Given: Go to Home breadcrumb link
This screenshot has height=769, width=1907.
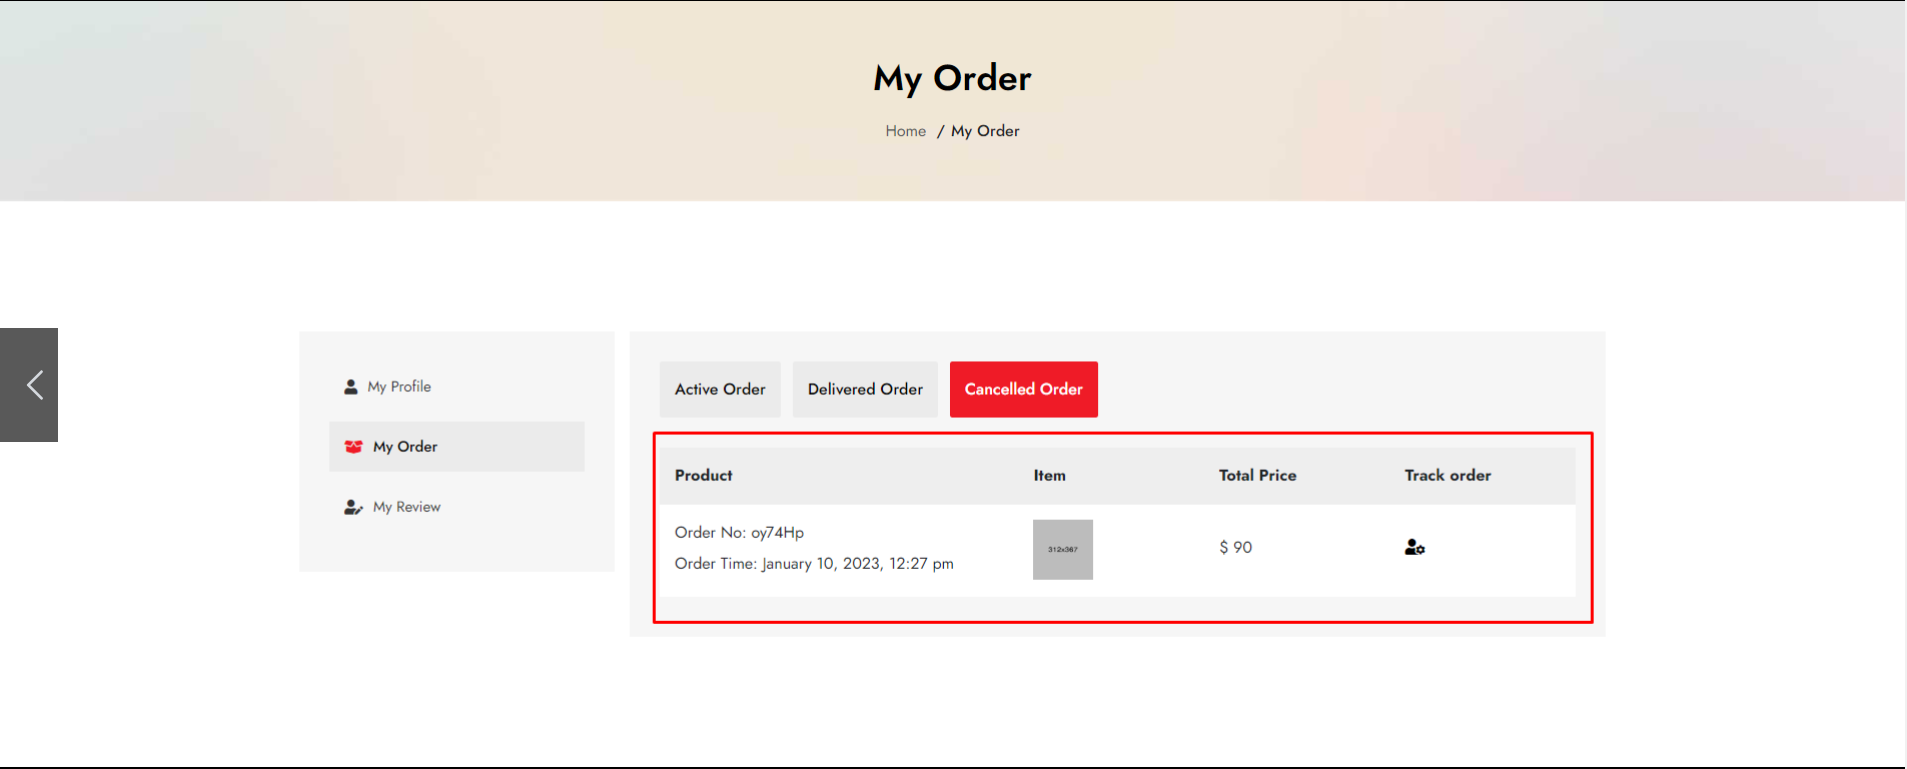Looking at the screenshot, I should [x=906, y=131].
